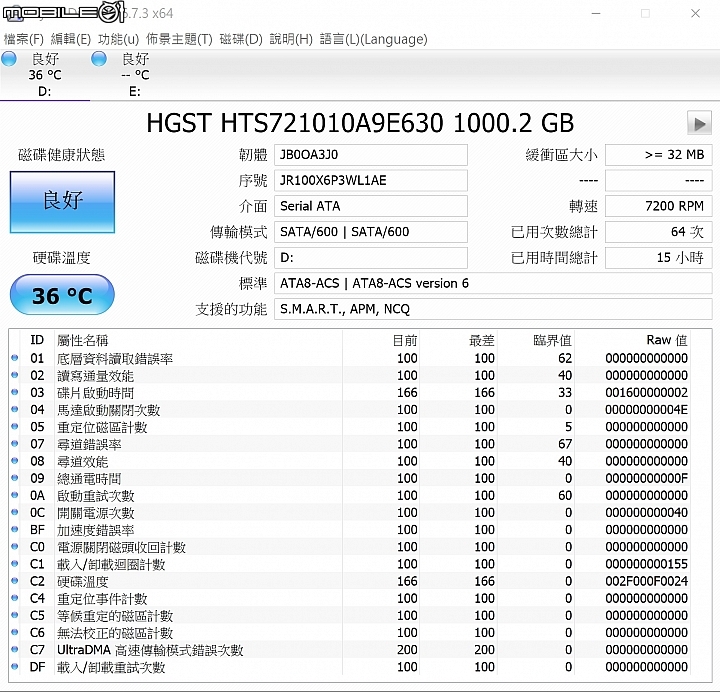
Task: Click the Raw 值 column header
Action: [x=667, y=340]
